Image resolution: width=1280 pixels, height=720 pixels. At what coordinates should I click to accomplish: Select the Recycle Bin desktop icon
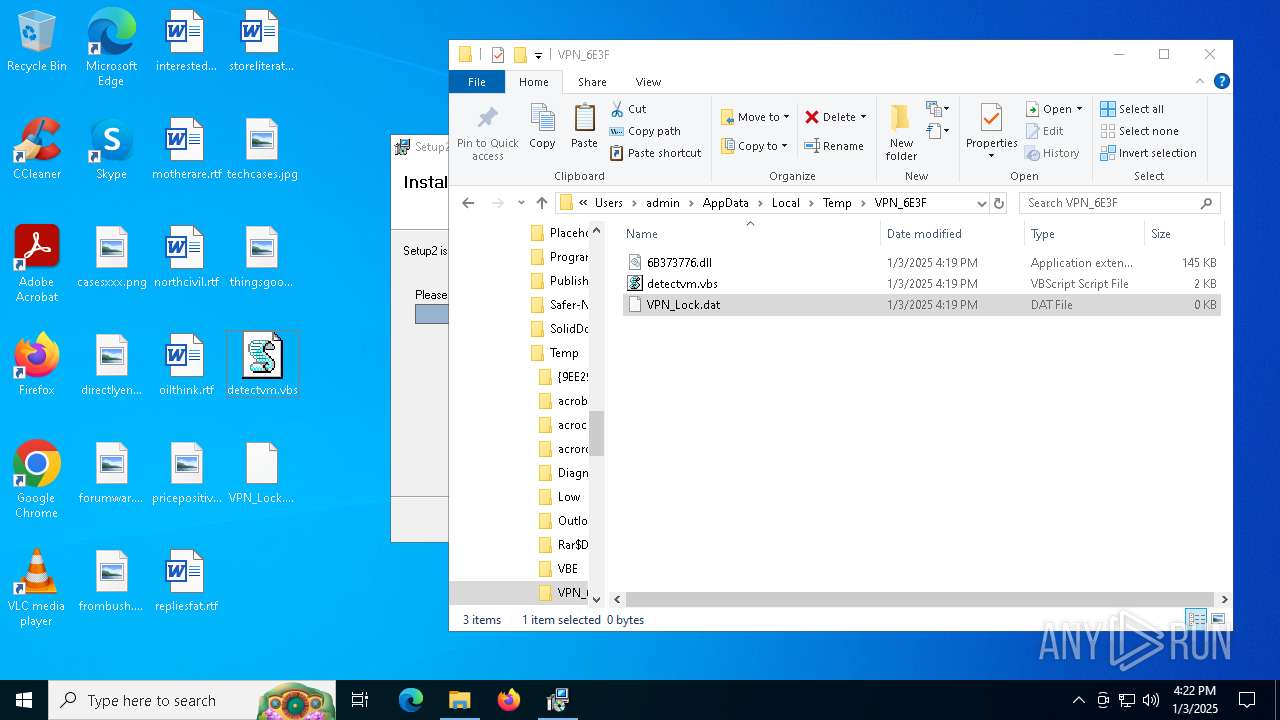pos(37,42)
